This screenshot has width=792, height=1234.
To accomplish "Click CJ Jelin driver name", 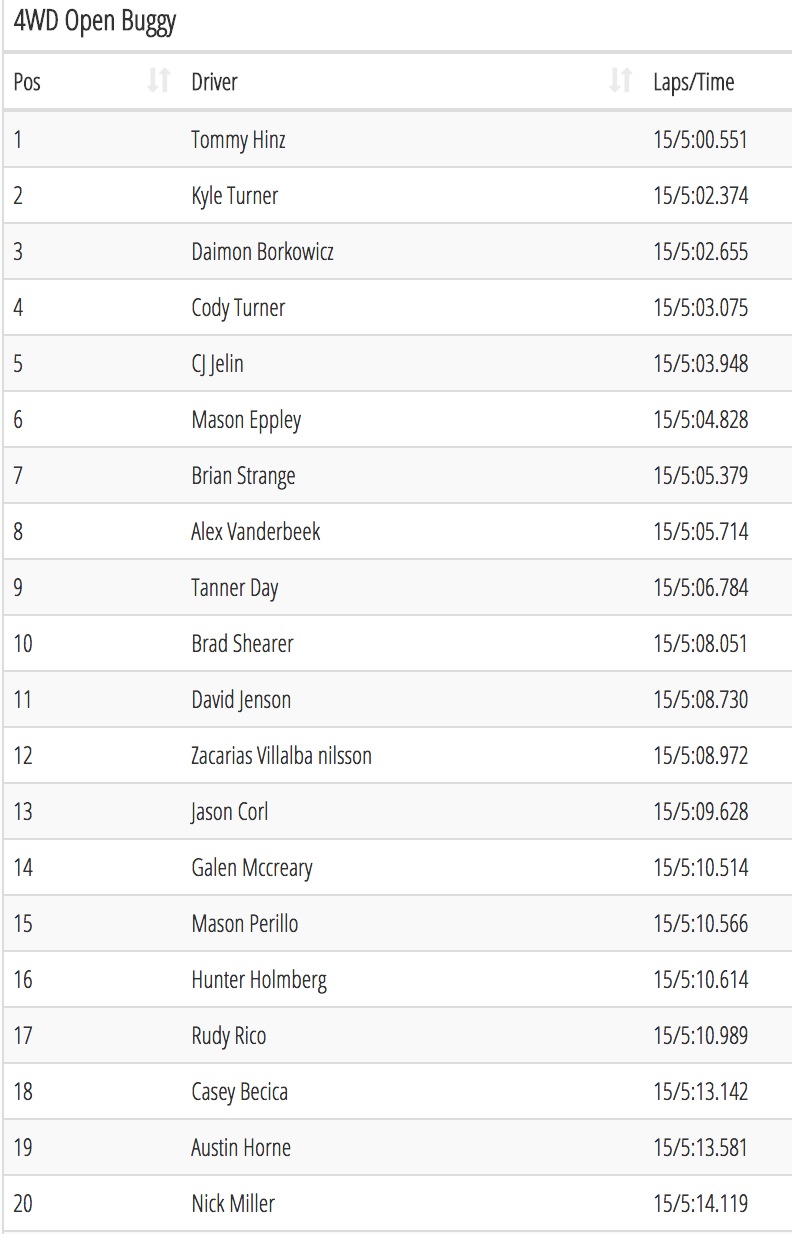I will coord(217,364).
